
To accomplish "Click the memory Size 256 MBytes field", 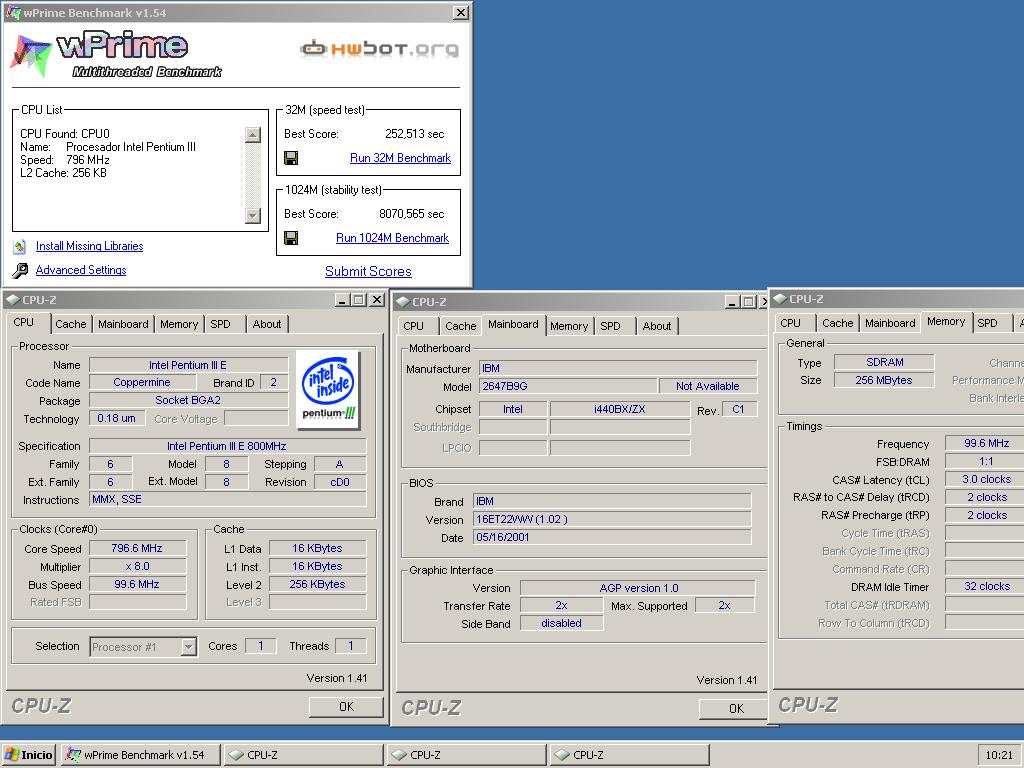I will [884, 380].
